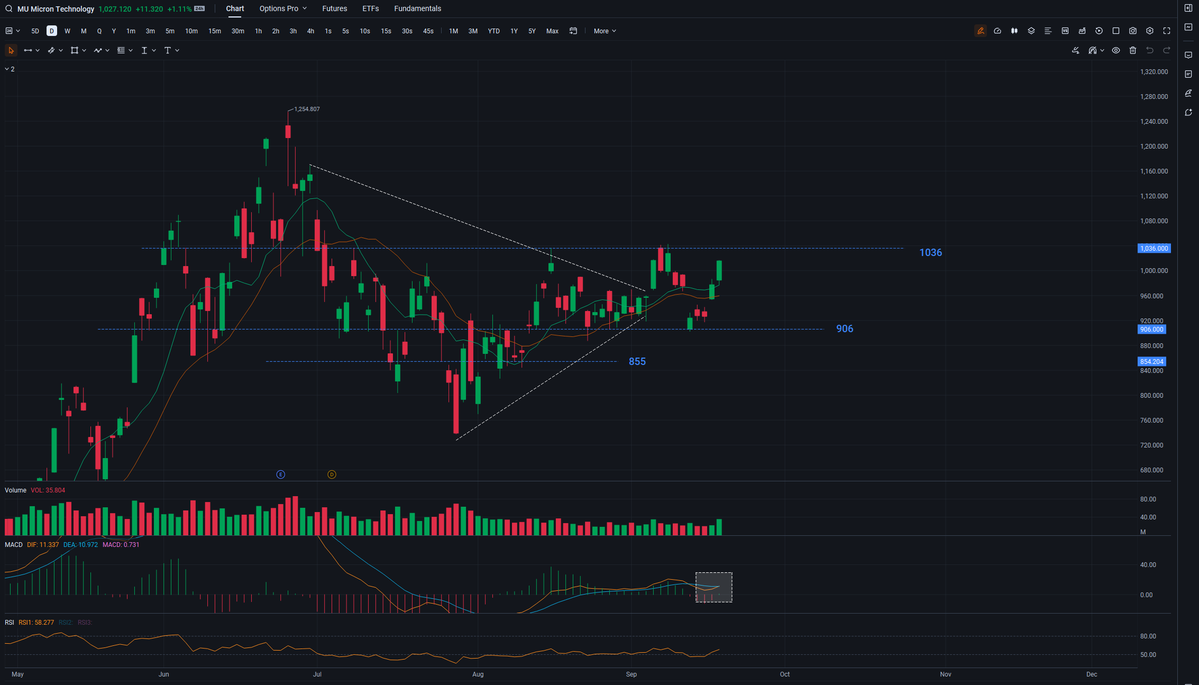The width and height of the screenshot is (1199, 685).
Task: Click the drawing path icon left of magnet
Action: tap(1075, 50)
